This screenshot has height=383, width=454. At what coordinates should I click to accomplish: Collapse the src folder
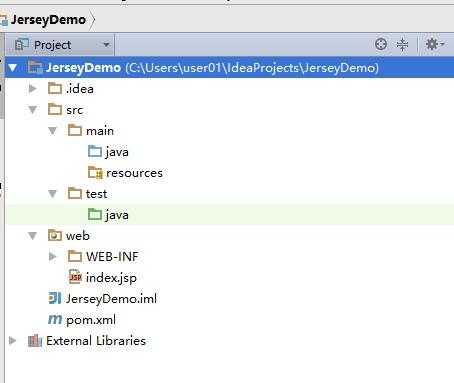click(32, 110)
